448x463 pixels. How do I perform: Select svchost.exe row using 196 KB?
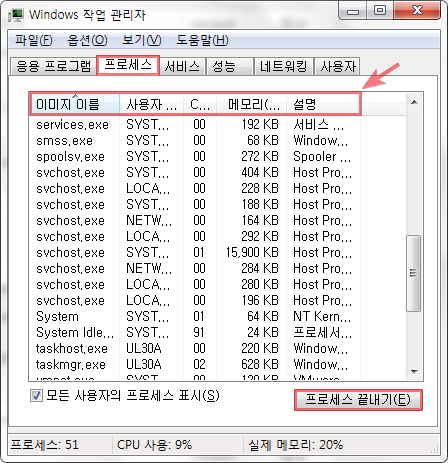pos(195,301)
